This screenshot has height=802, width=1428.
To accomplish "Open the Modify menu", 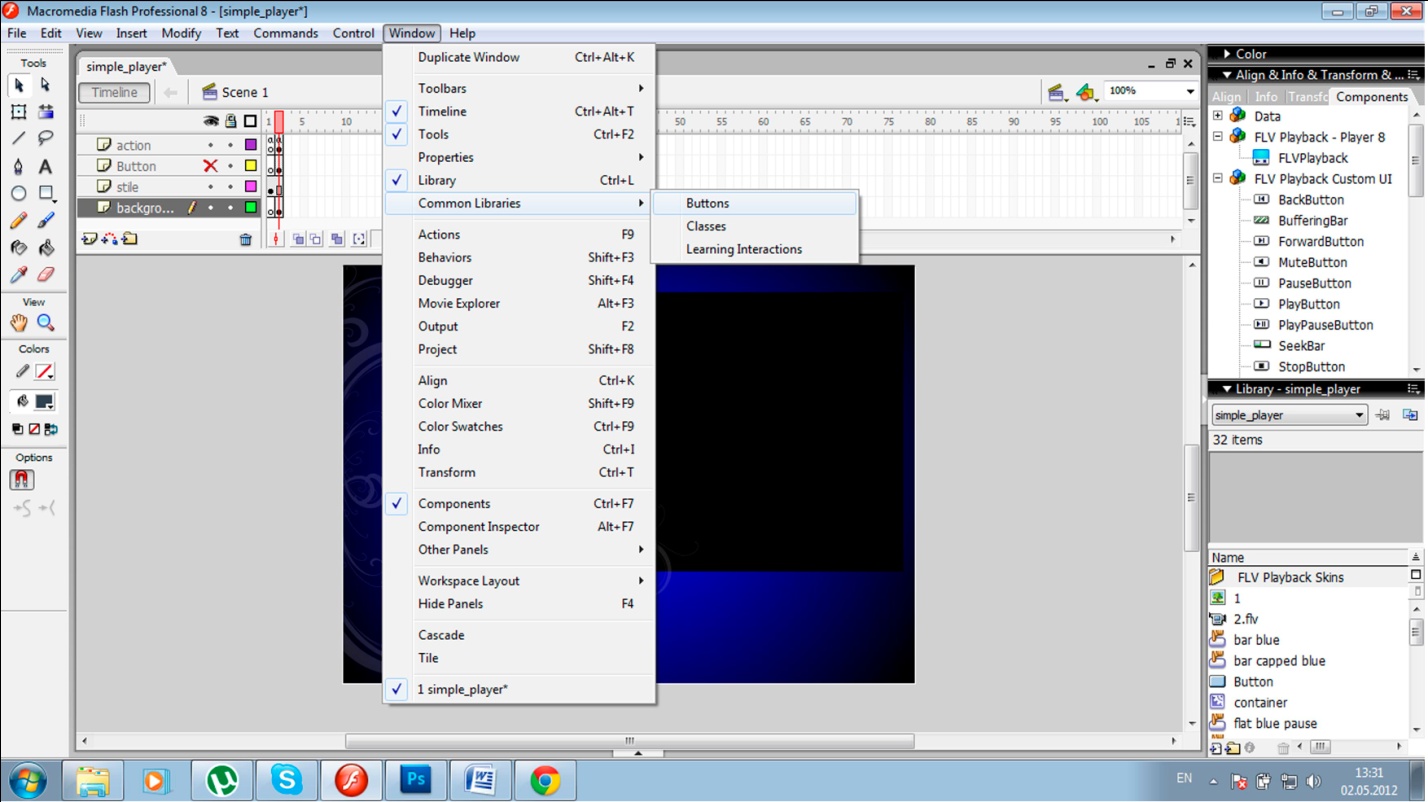I will point(181,33).
